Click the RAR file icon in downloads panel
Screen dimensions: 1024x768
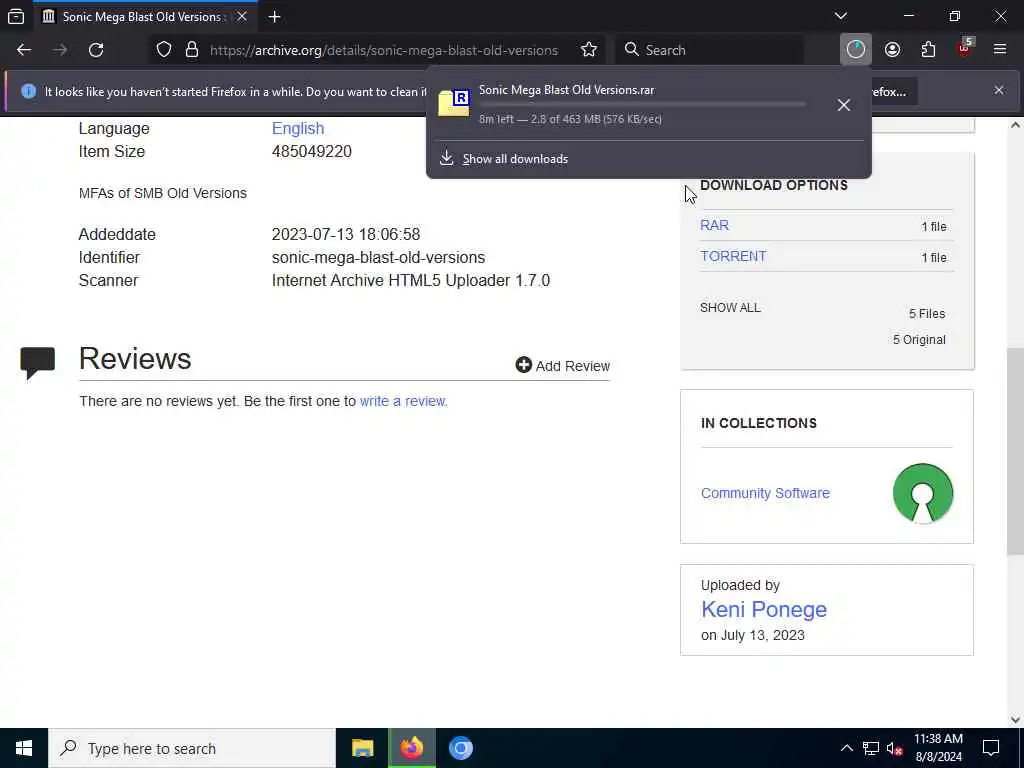click(x=454, y=103)
